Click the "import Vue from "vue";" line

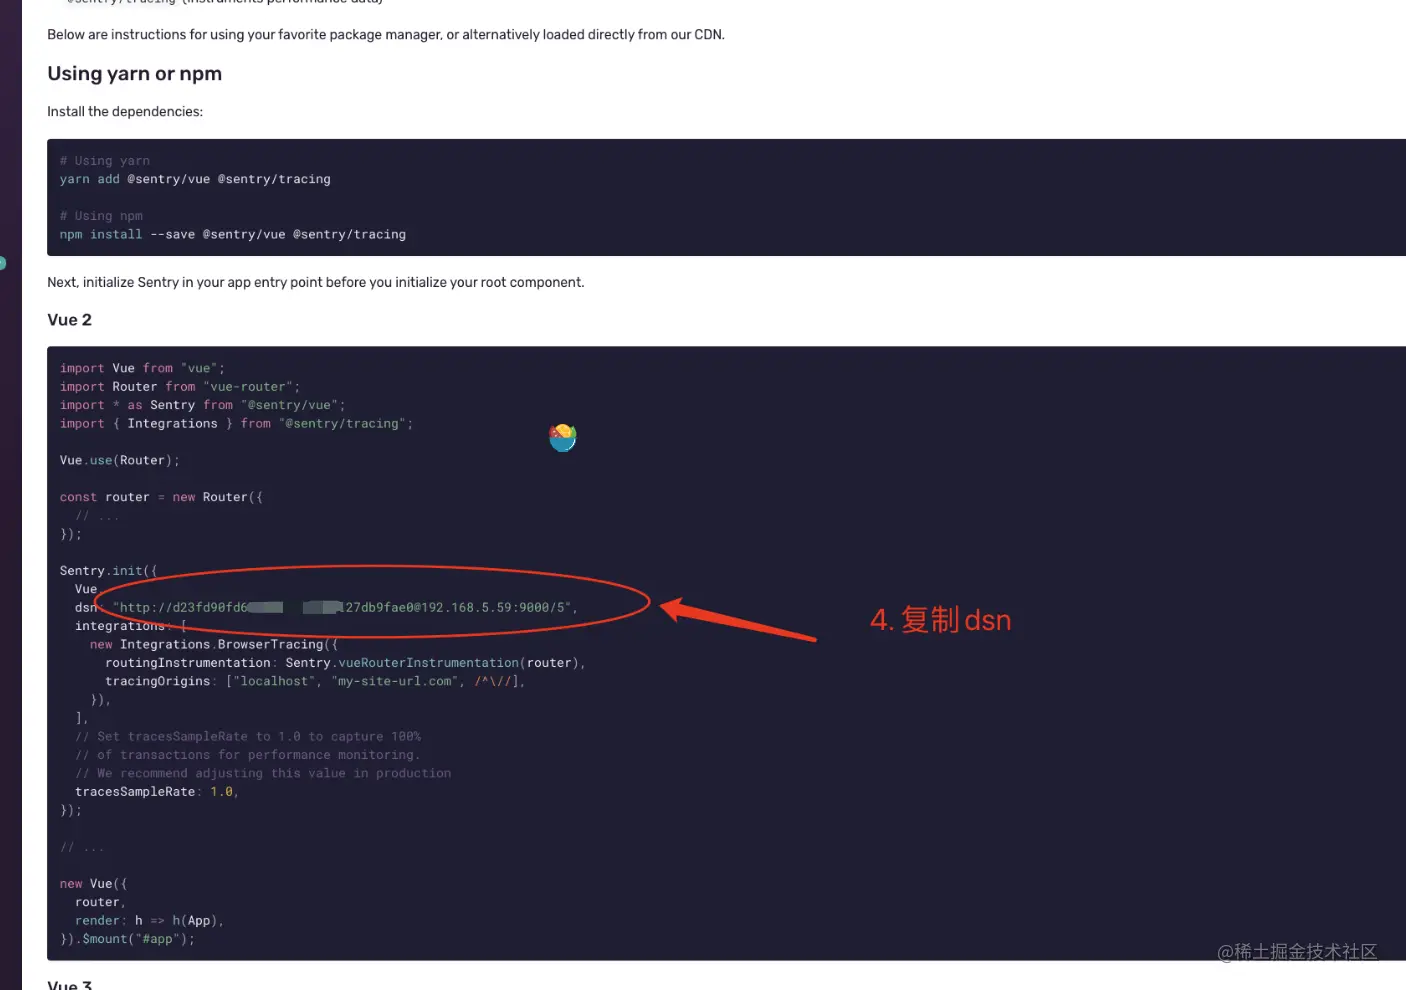tap(142, 368)
